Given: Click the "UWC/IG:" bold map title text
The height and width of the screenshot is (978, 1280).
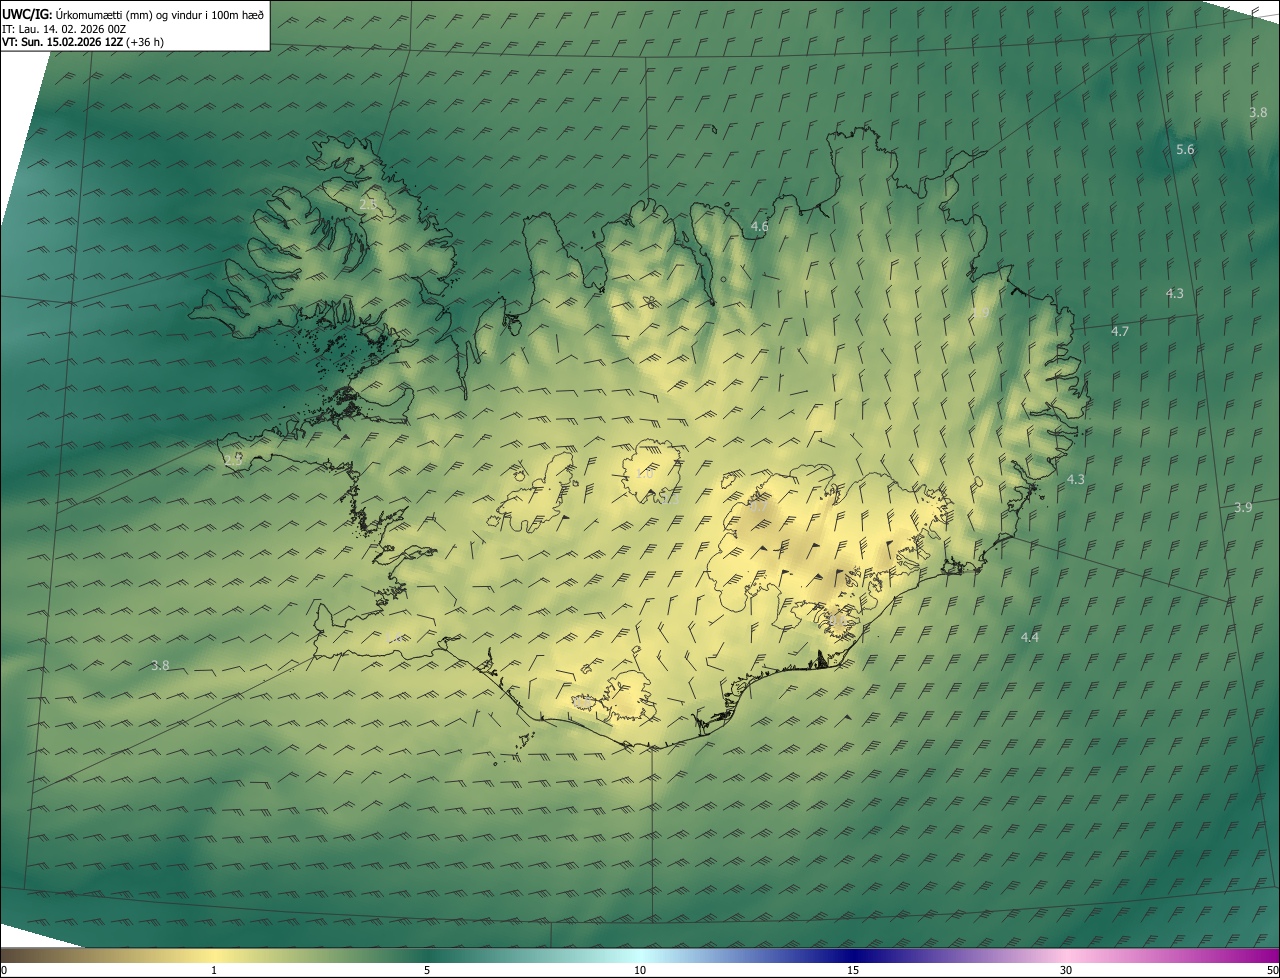Looking at the screenshot, I should click(25, 13).
